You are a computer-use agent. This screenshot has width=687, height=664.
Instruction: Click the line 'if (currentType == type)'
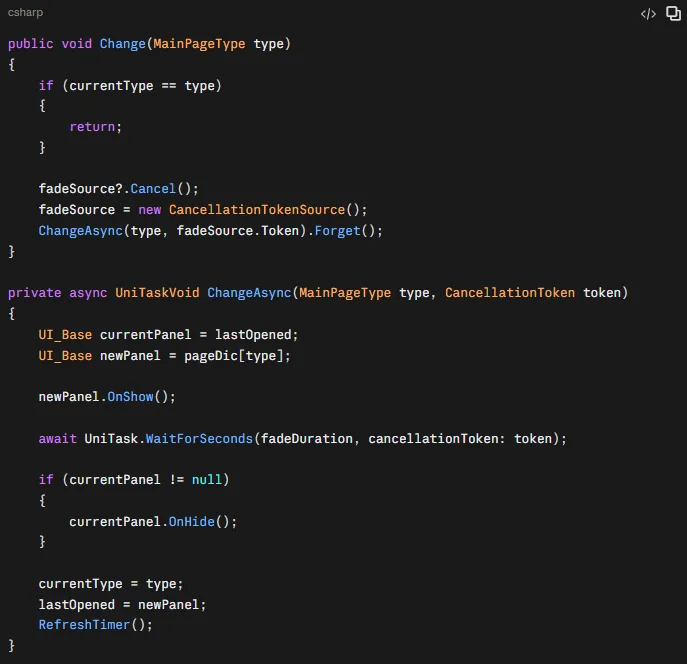(130, 85)
